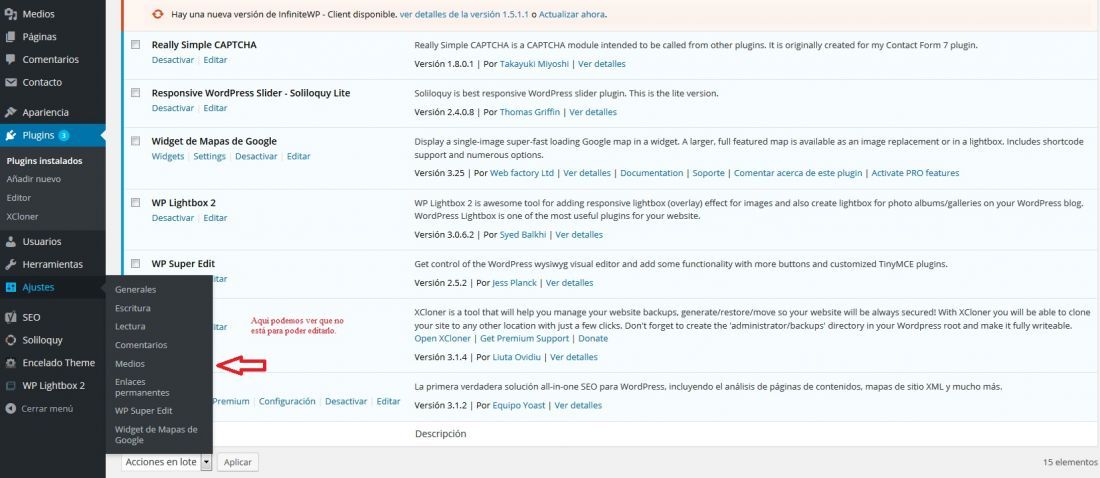Open the SEO plugin Configuración link

[287, 401]
